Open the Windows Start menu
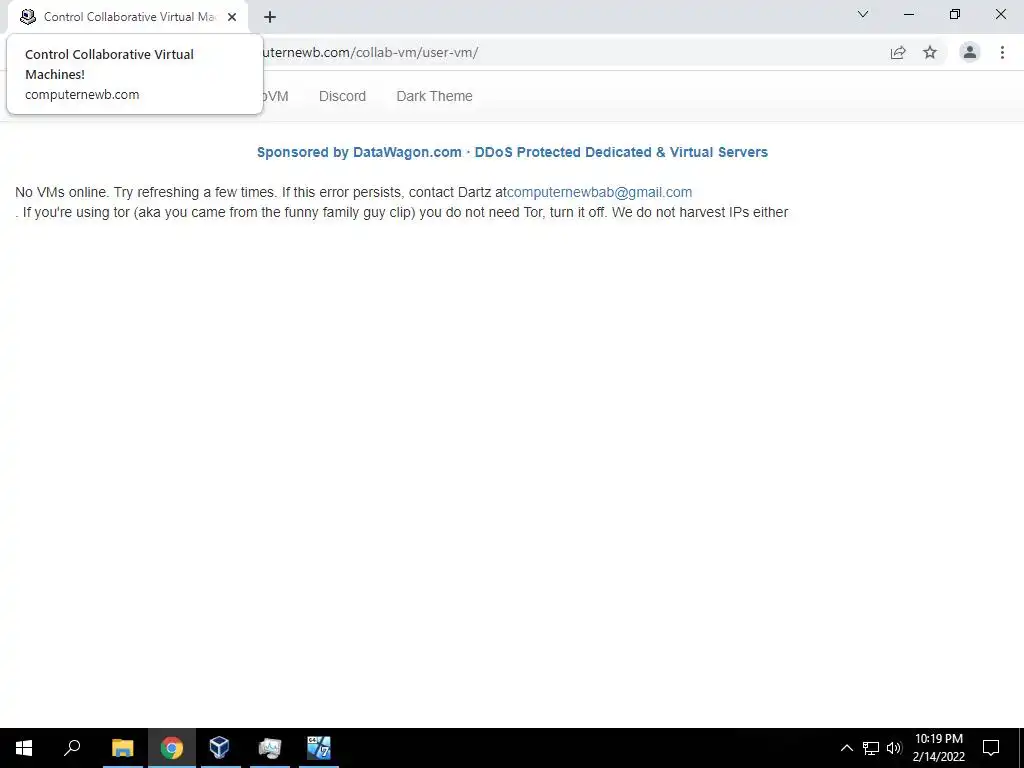Image resolution: width=1024 pixels, height=768 pixels. tap(24, 748)
